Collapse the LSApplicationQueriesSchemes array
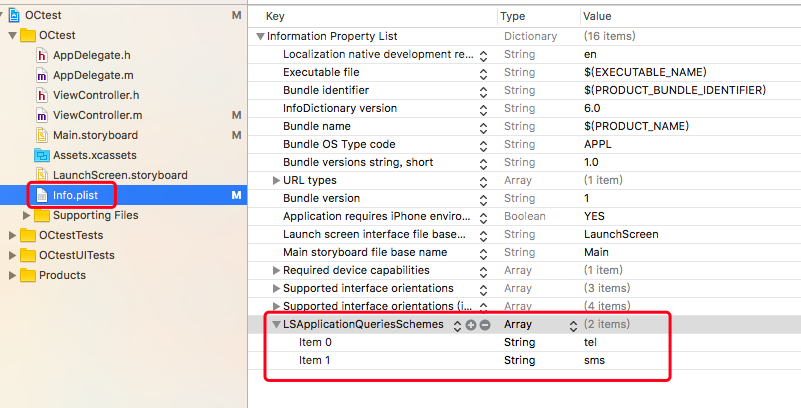 coord(276,324)
